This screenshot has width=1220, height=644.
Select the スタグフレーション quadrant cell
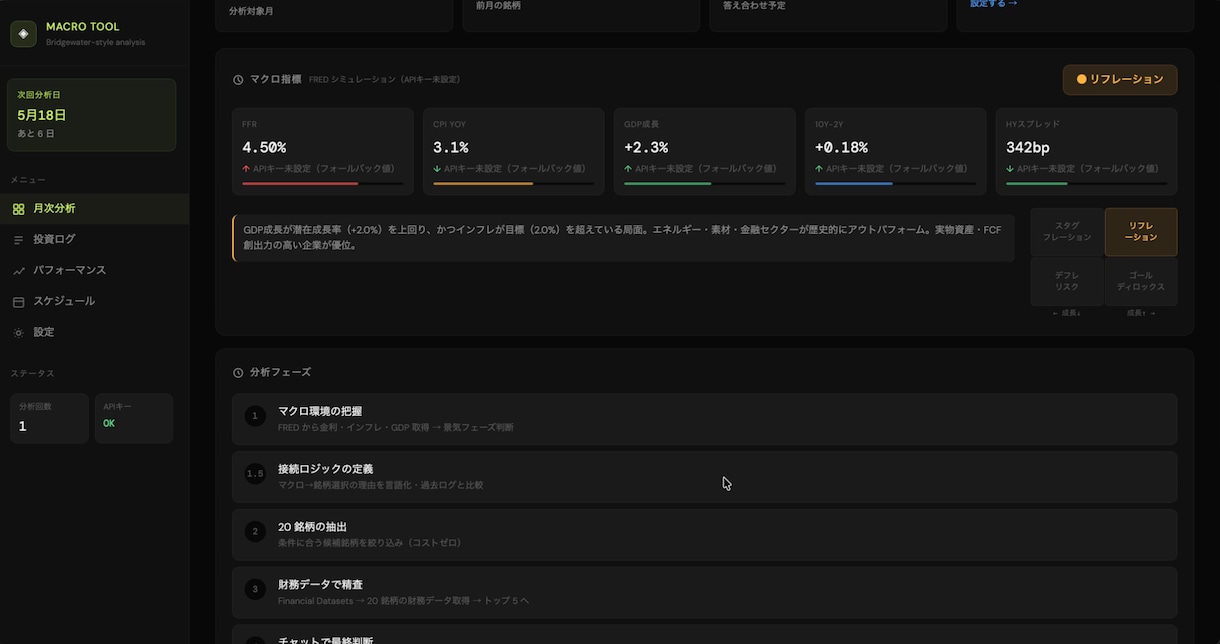1067,232
